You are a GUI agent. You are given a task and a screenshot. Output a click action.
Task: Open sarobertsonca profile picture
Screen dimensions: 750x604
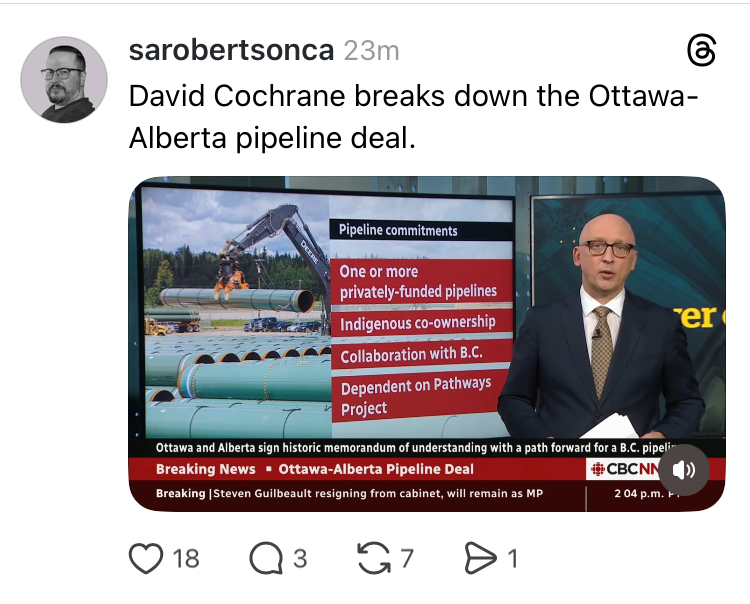(64, 79)
